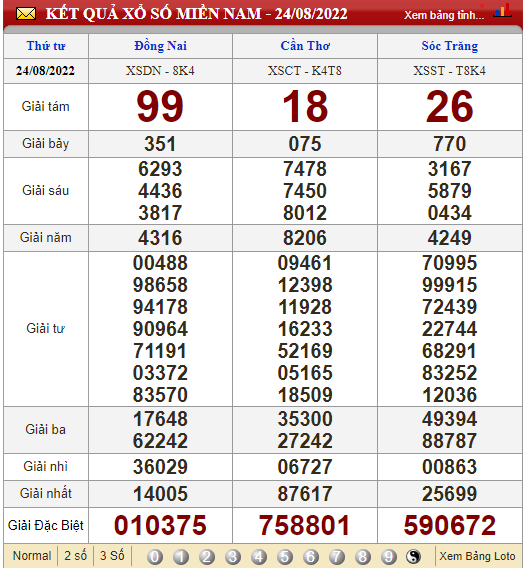Image resolution: width=523 pixels, height=568 pixels.
Task: Select fifth prize number 4249
Action: [x=449, y=238]
